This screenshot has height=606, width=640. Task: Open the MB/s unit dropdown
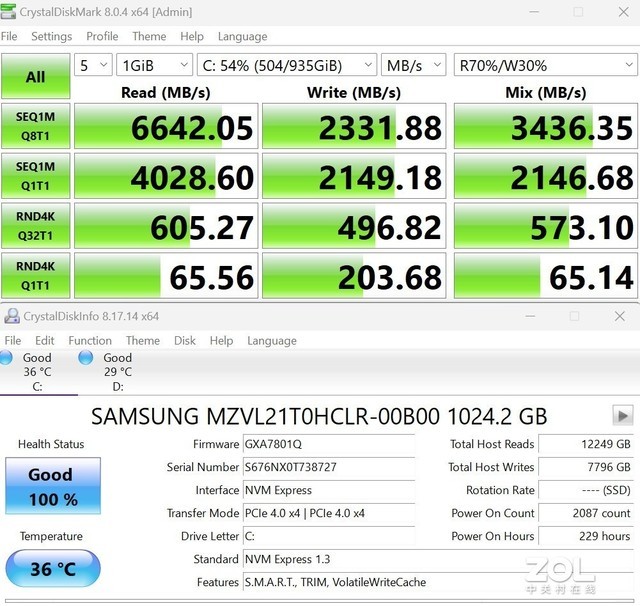click(412, 65)
